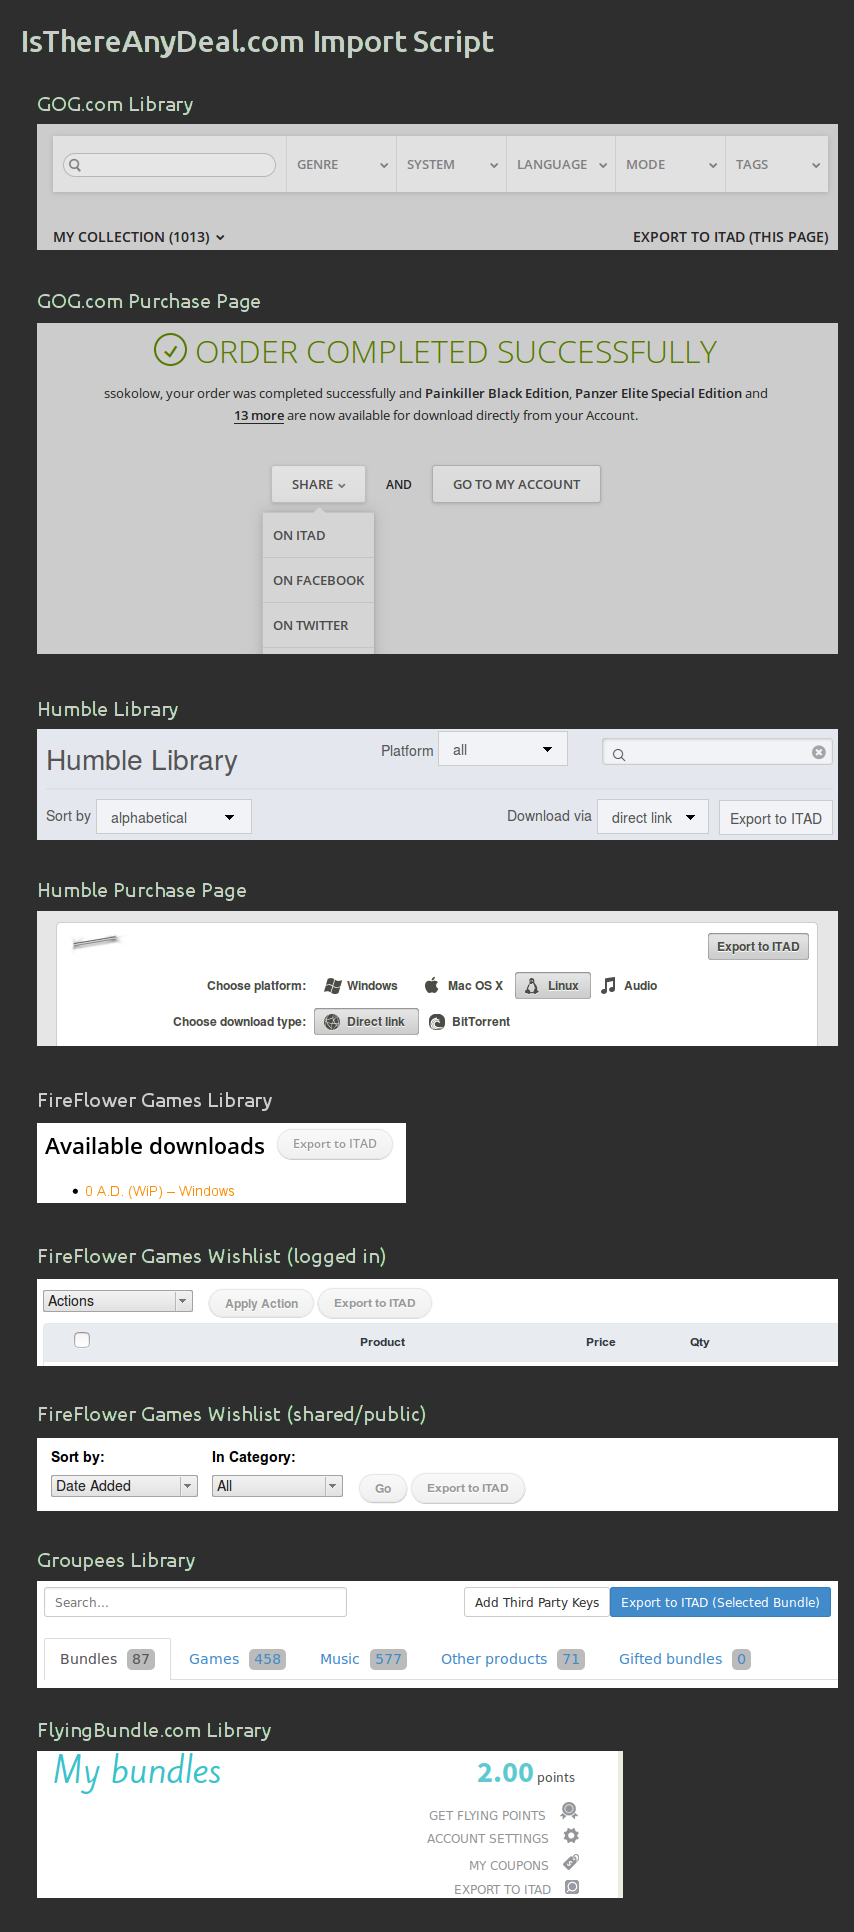This screenshot has height=1932, width=854.
Task: Click the Mac OS X apple icon
Action: coord(431,985)
